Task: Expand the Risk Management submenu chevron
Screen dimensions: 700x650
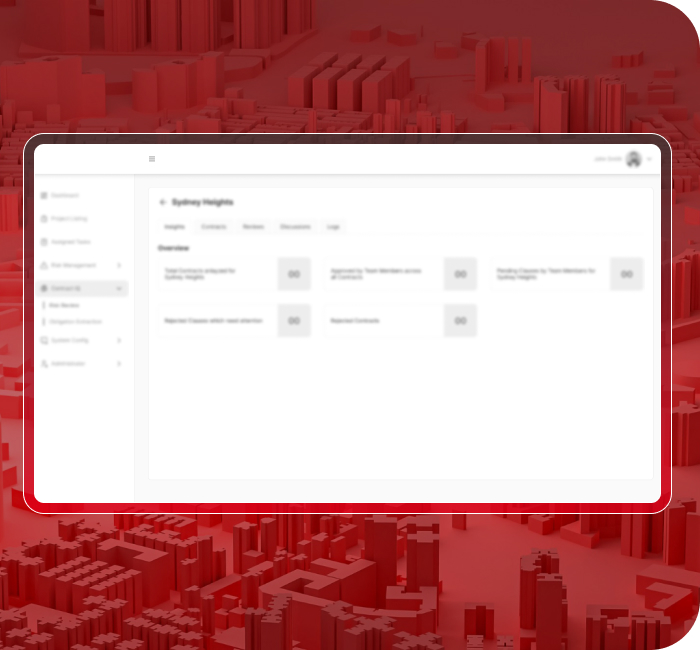Action: point(119,265)
